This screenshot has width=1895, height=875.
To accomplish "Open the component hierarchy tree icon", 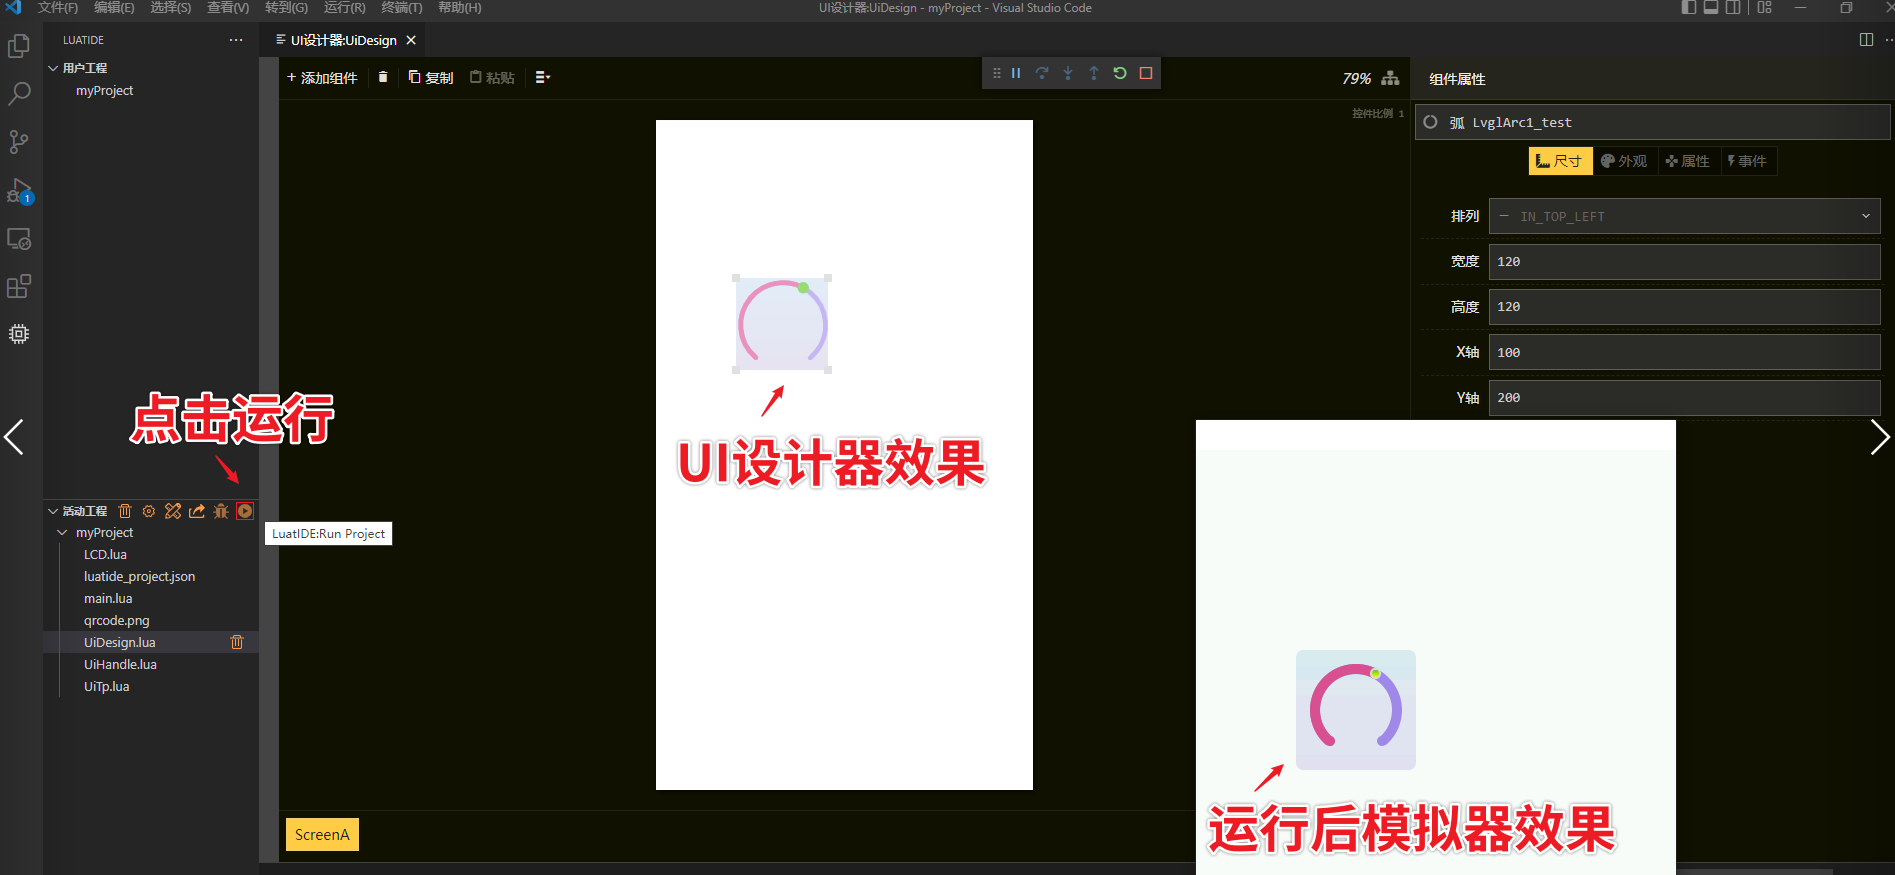I will tap(1391, 78).
